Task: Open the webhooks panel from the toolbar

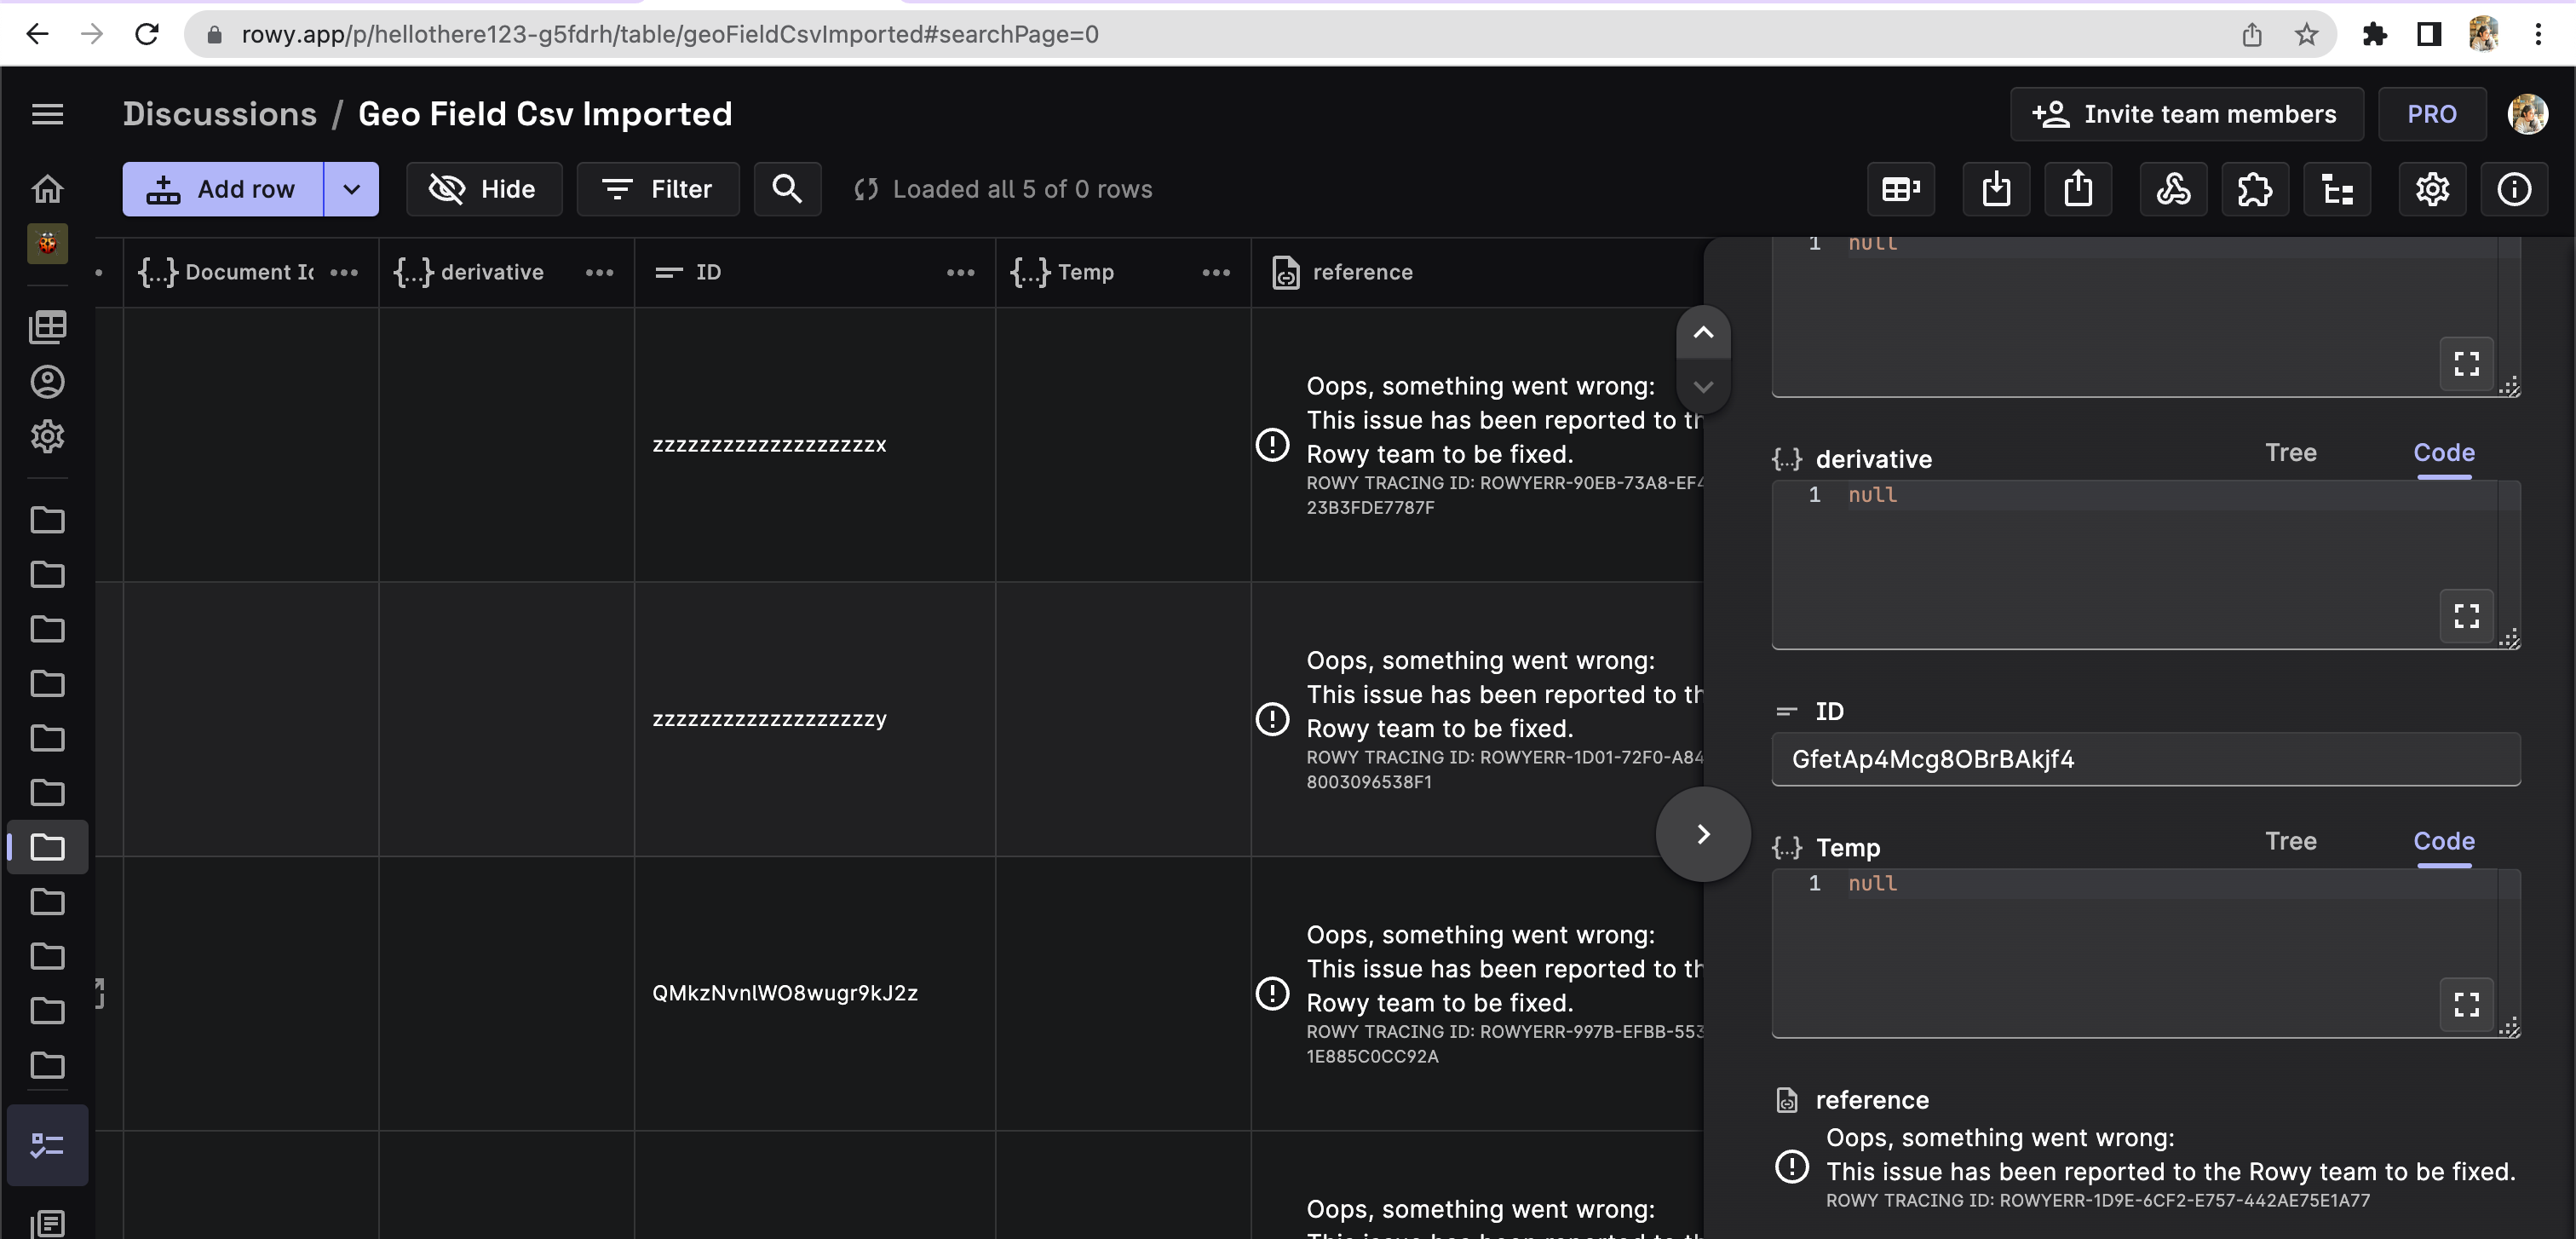Action: [2172, 189]
